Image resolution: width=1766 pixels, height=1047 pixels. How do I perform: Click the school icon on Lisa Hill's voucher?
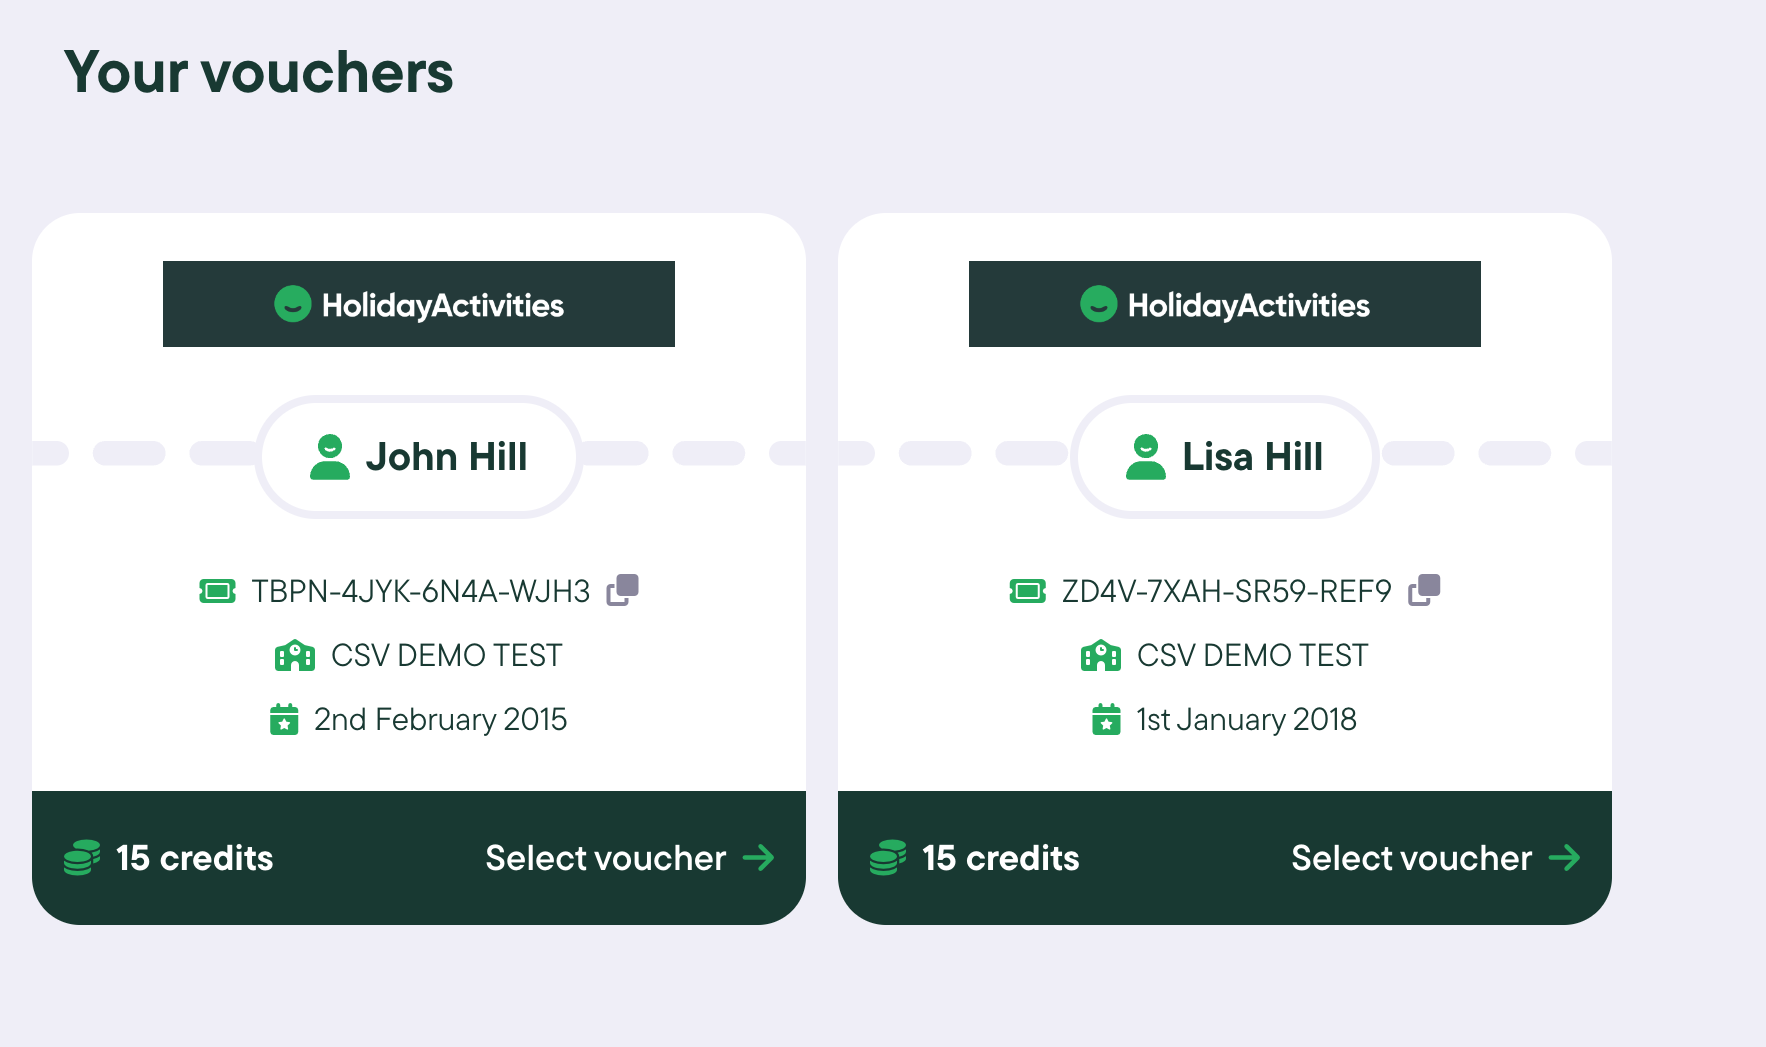1101,656
